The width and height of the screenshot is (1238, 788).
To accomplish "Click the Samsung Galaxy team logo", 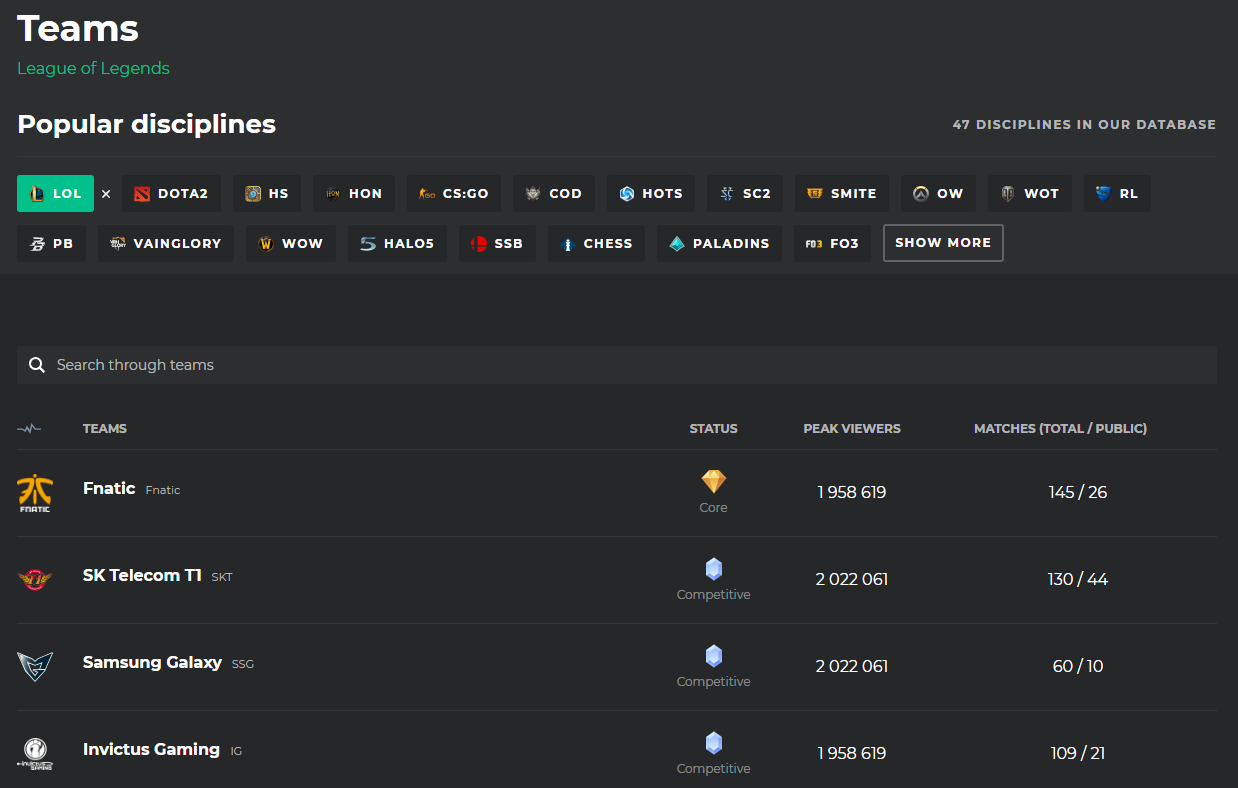I will tap(35, 666).
